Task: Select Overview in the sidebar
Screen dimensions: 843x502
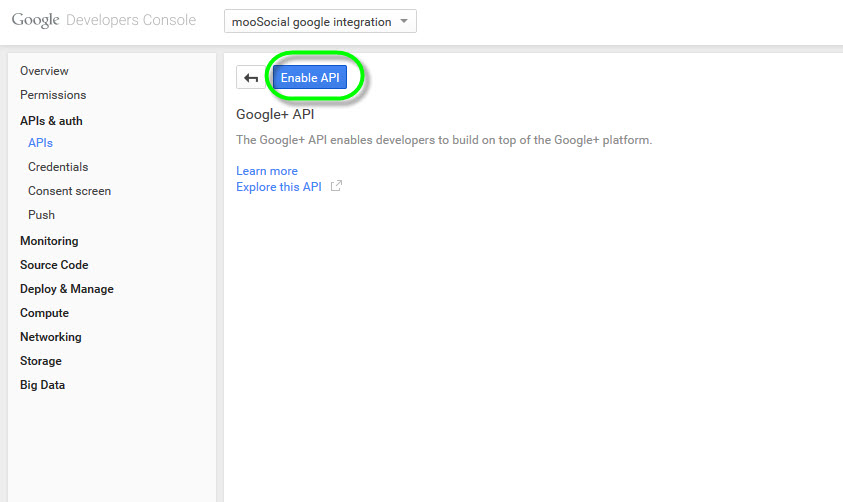Action: tap(44, 71)
